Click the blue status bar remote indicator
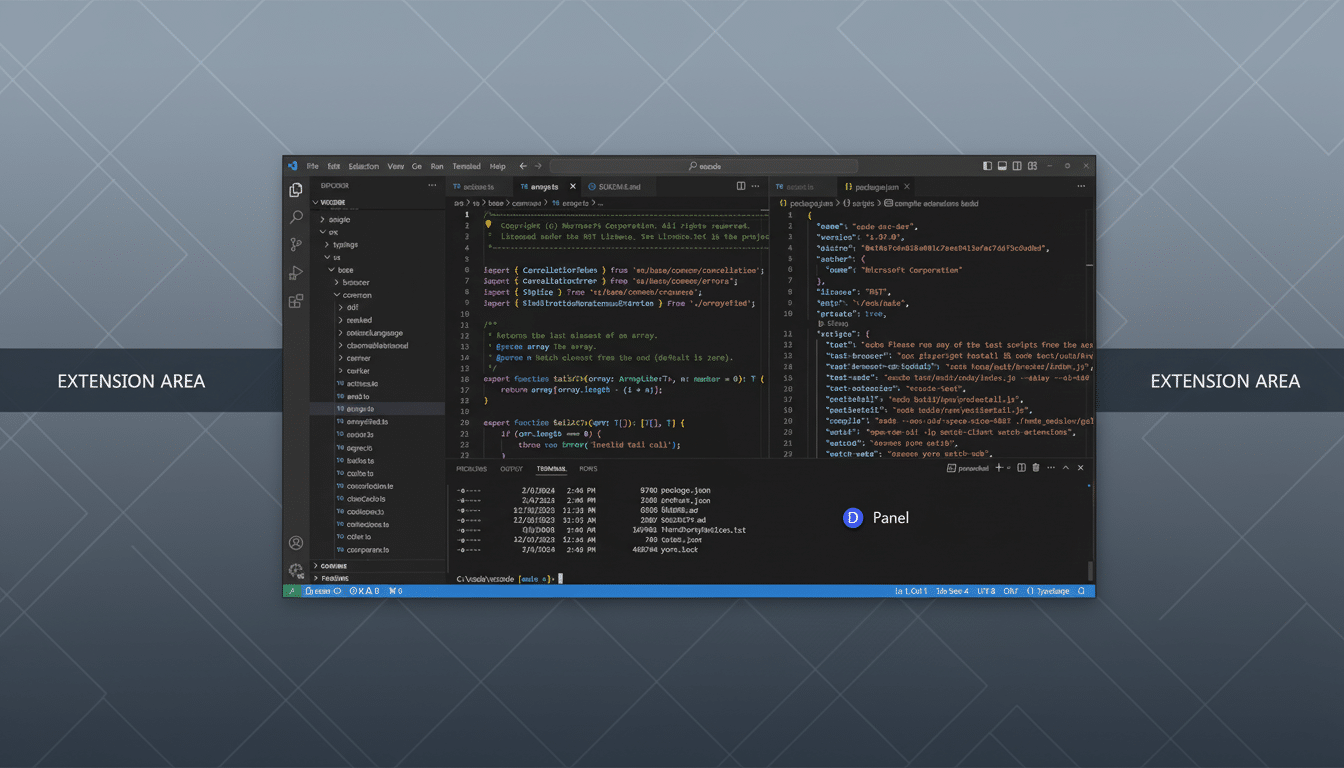 [291, 590]
